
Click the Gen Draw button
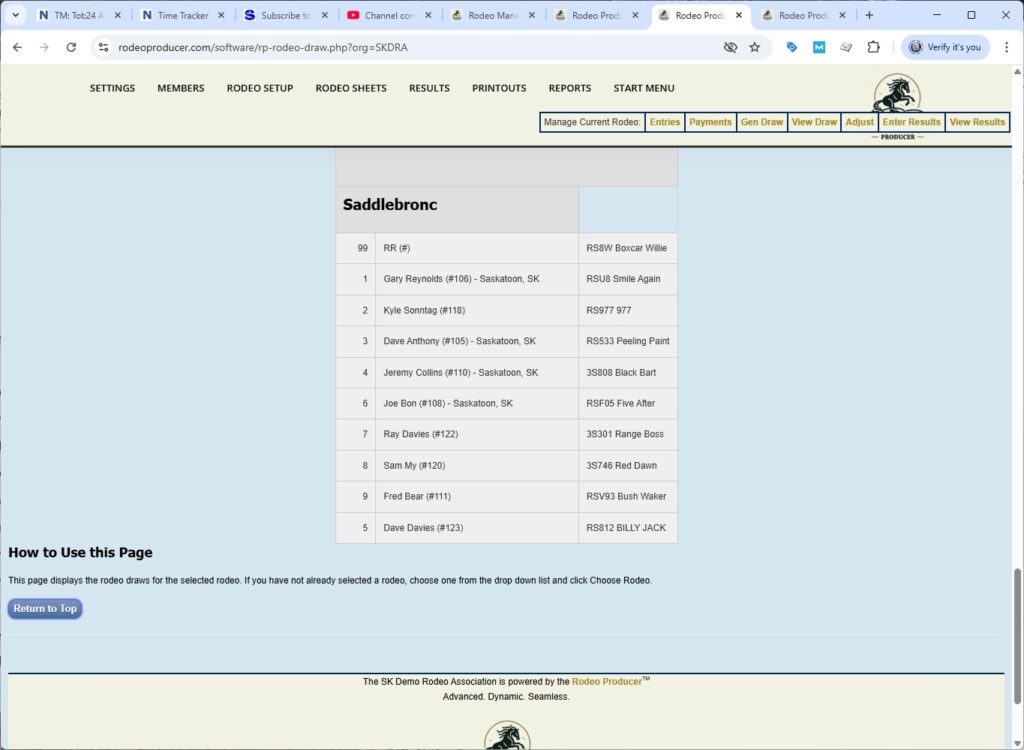pos(761,122)
